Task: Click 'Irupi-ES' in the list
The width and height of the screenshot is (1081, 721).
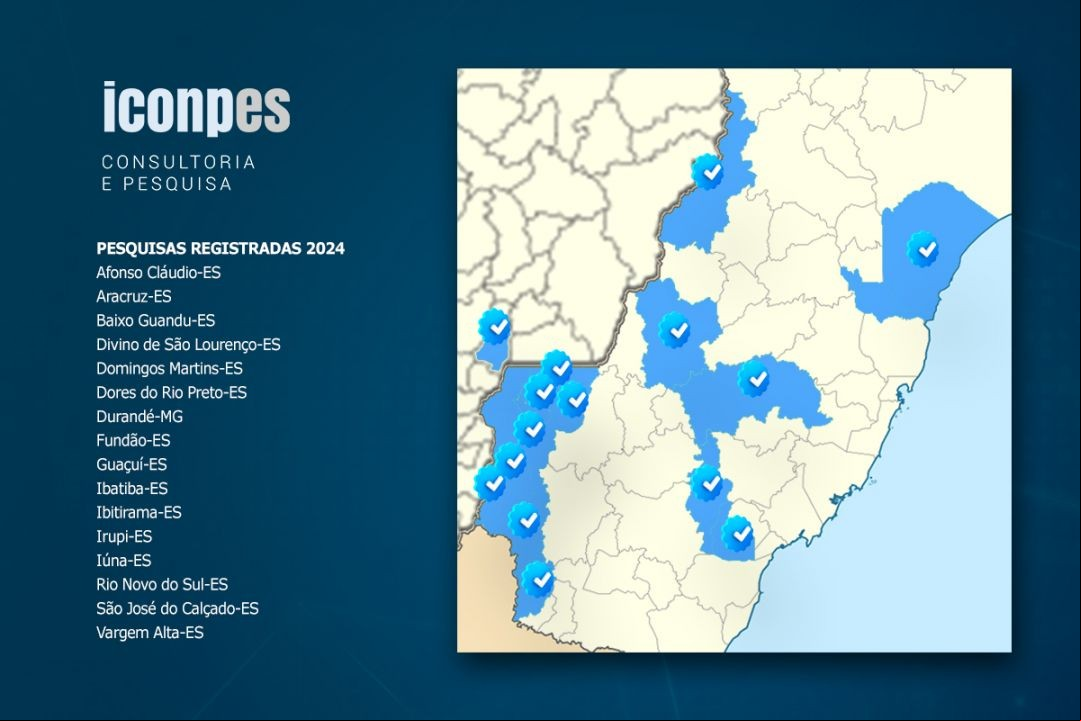Action: tap(124, 536)
